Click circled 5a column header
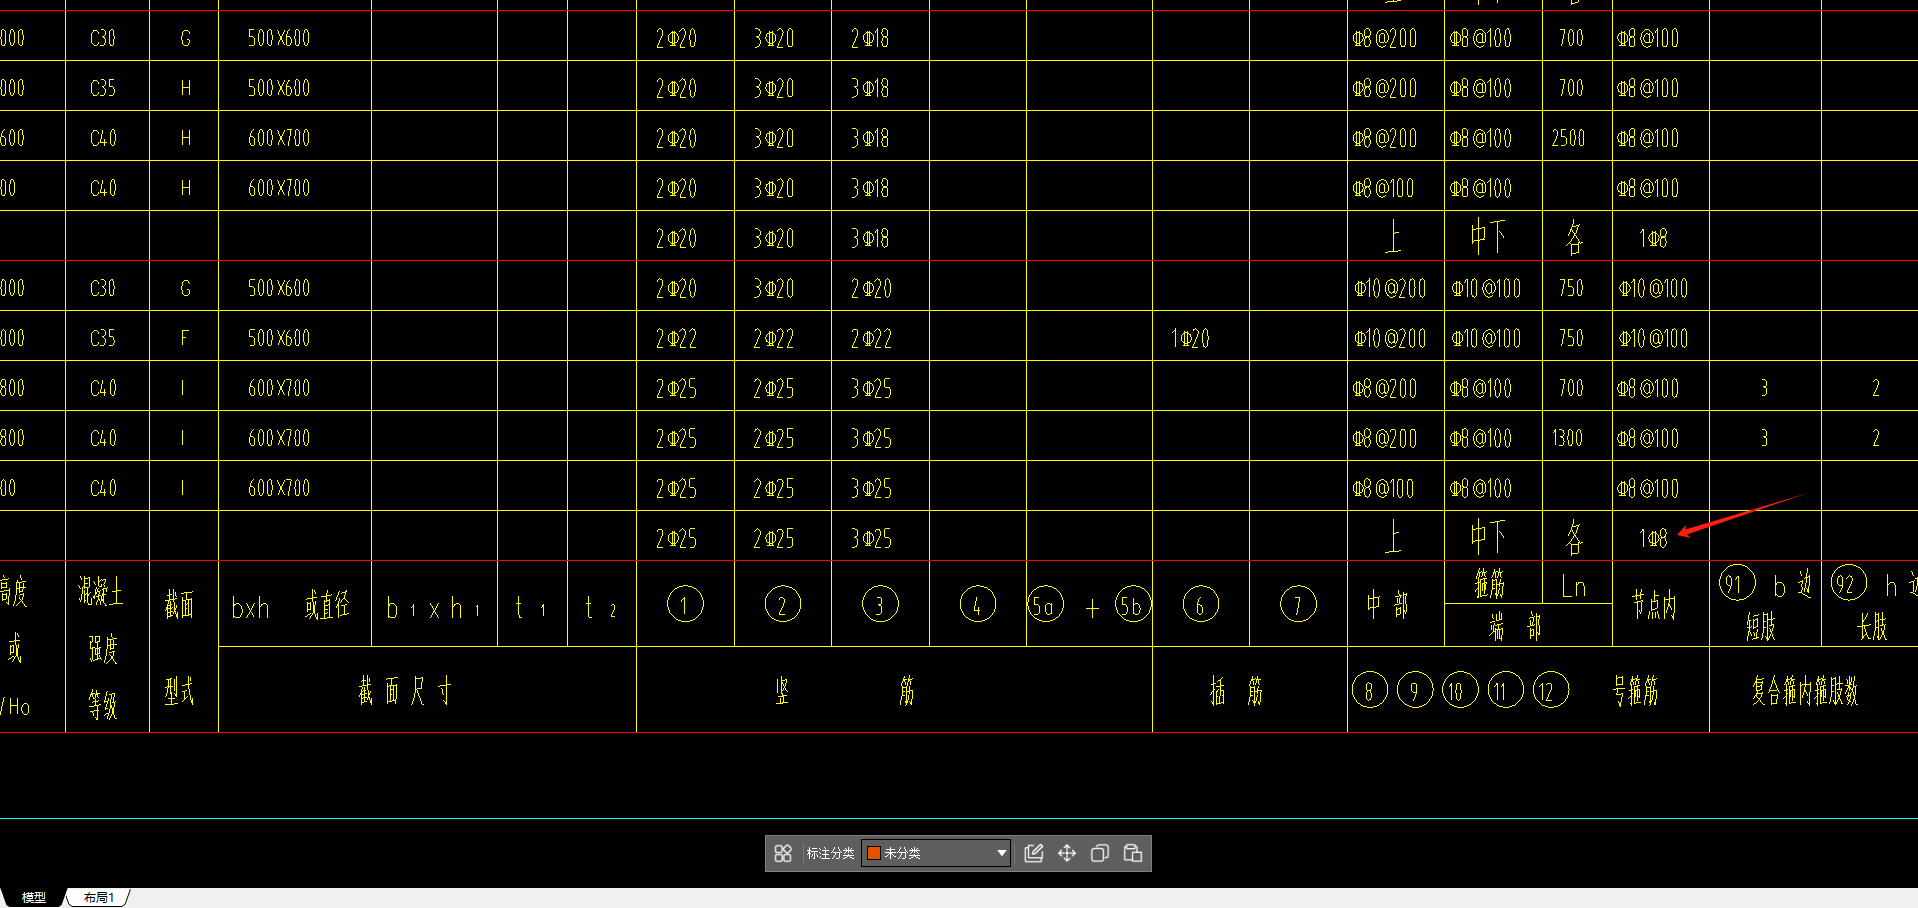Image resolution: width=1918 pixels, height=908 pixels. coord(1045,604)
